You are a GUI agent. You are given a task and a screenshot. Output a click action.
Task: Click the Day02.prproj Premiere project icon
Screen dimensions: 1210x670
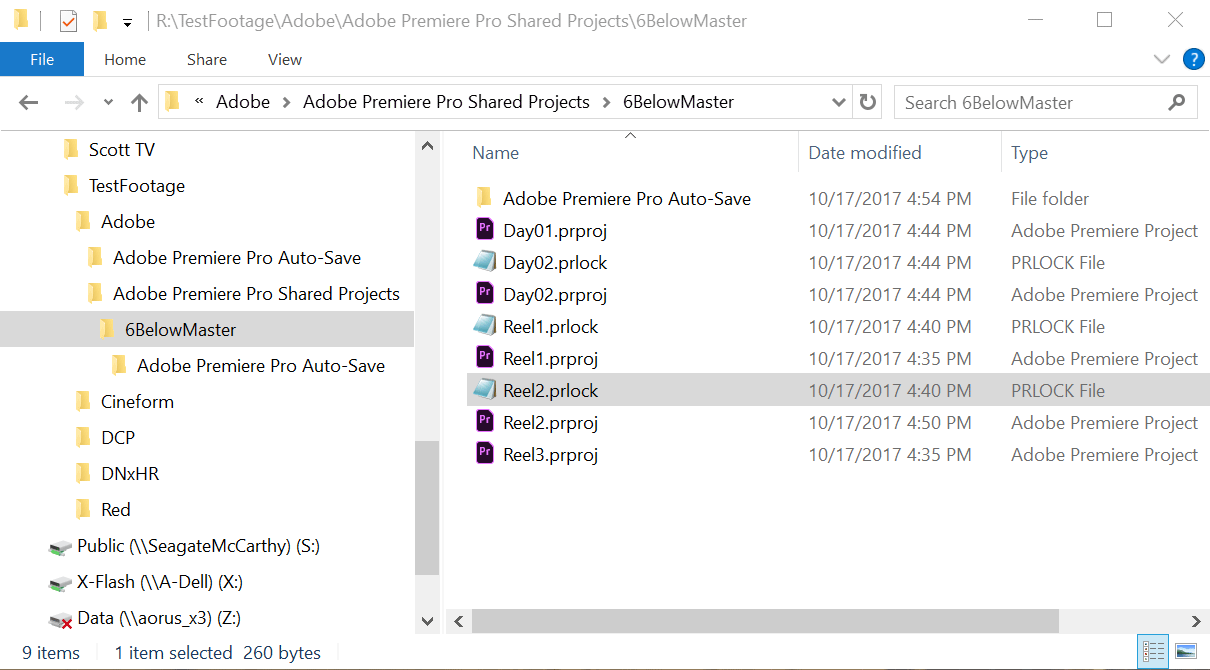coord(485,294)
